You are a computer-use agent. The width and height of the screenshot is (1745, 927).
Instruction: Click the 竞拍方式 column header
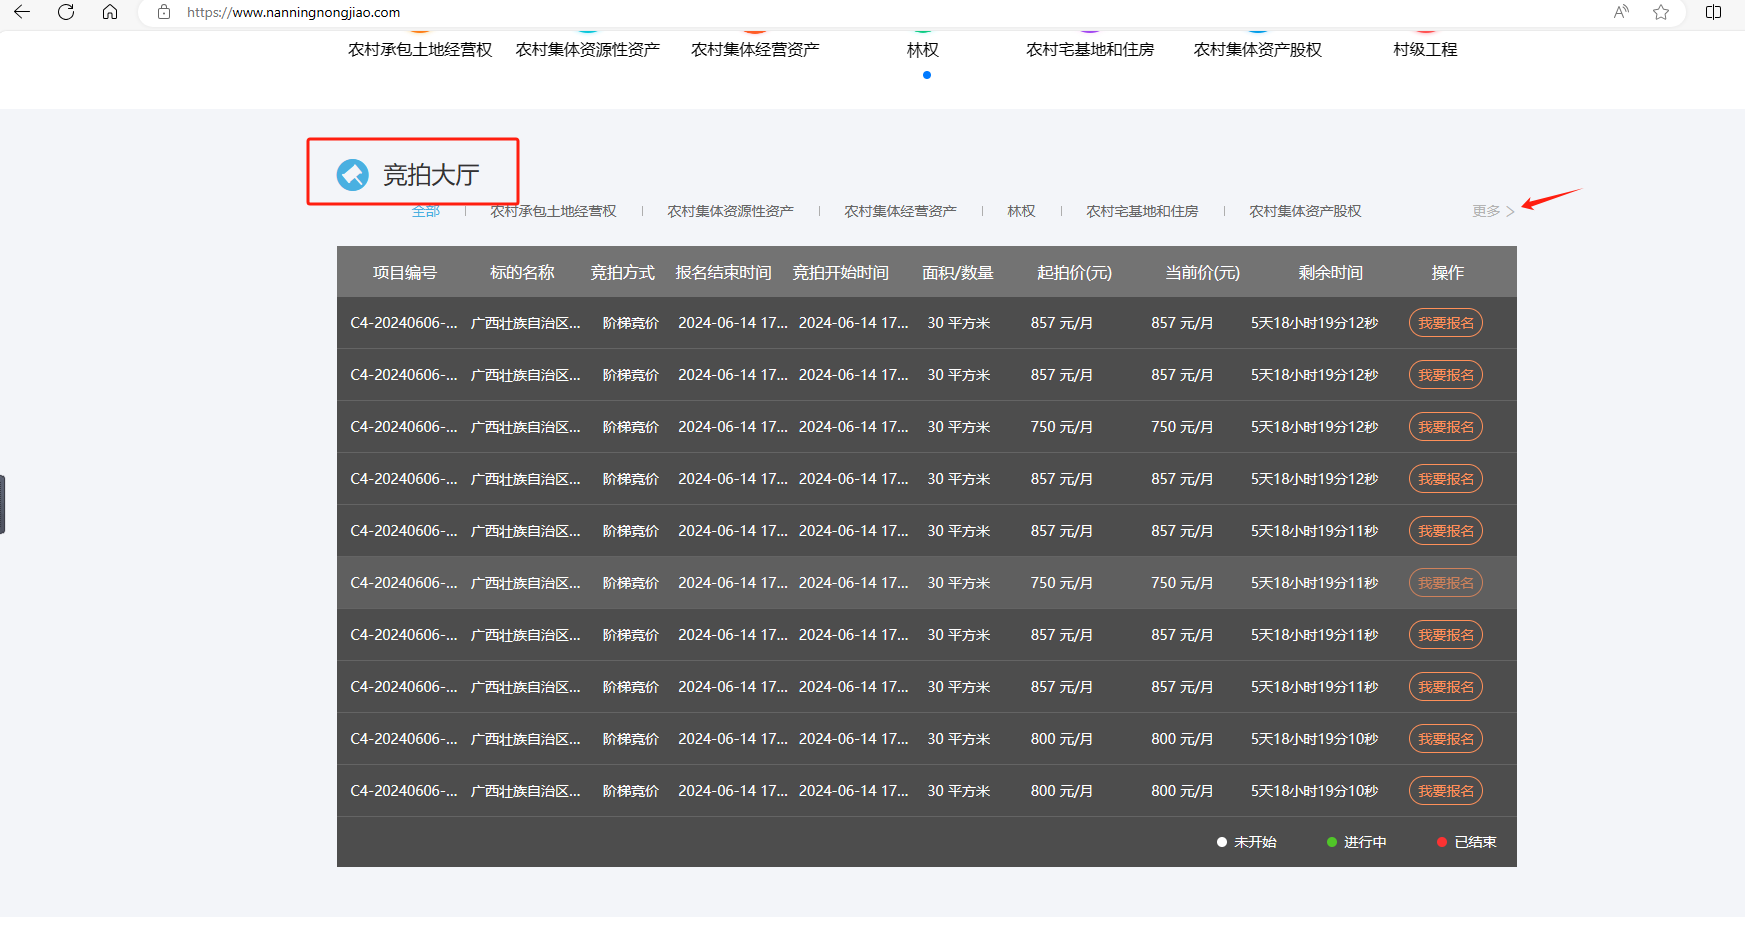coord(622,272)
